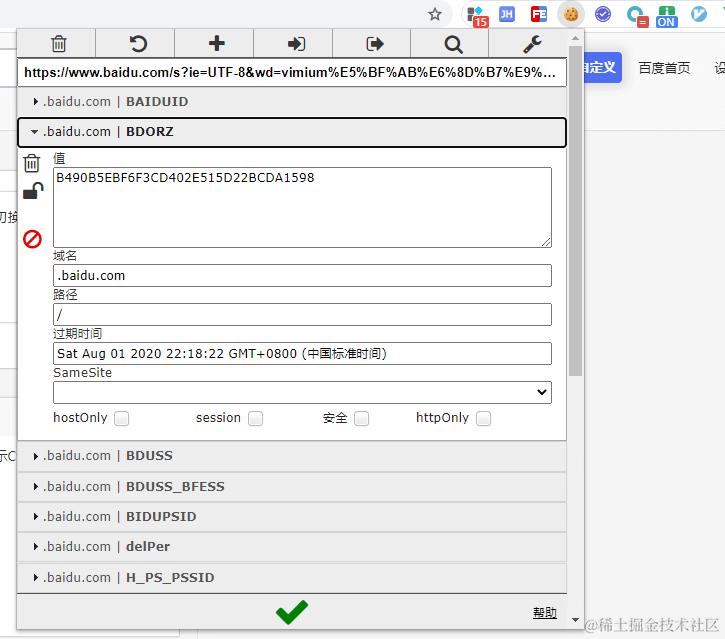Expand the delPer cookie row
The image size is (725, 639).
click(292, 547)
